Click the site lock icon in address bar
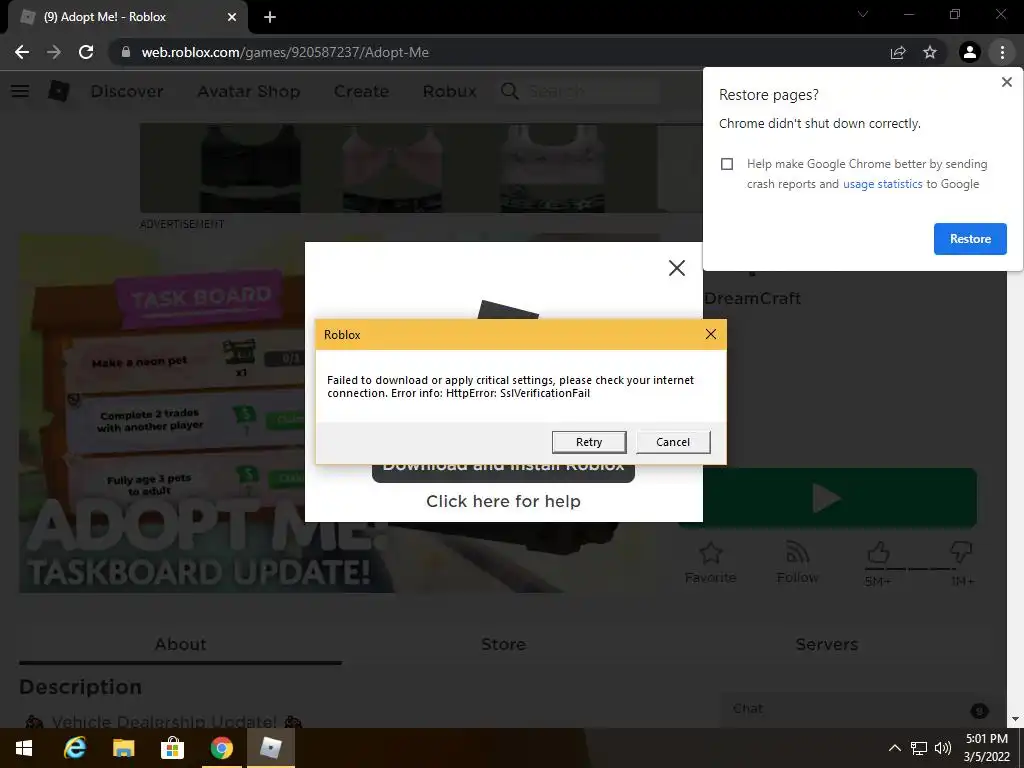Viewport: 1024px width, 768px height. [x=126, y=52]
